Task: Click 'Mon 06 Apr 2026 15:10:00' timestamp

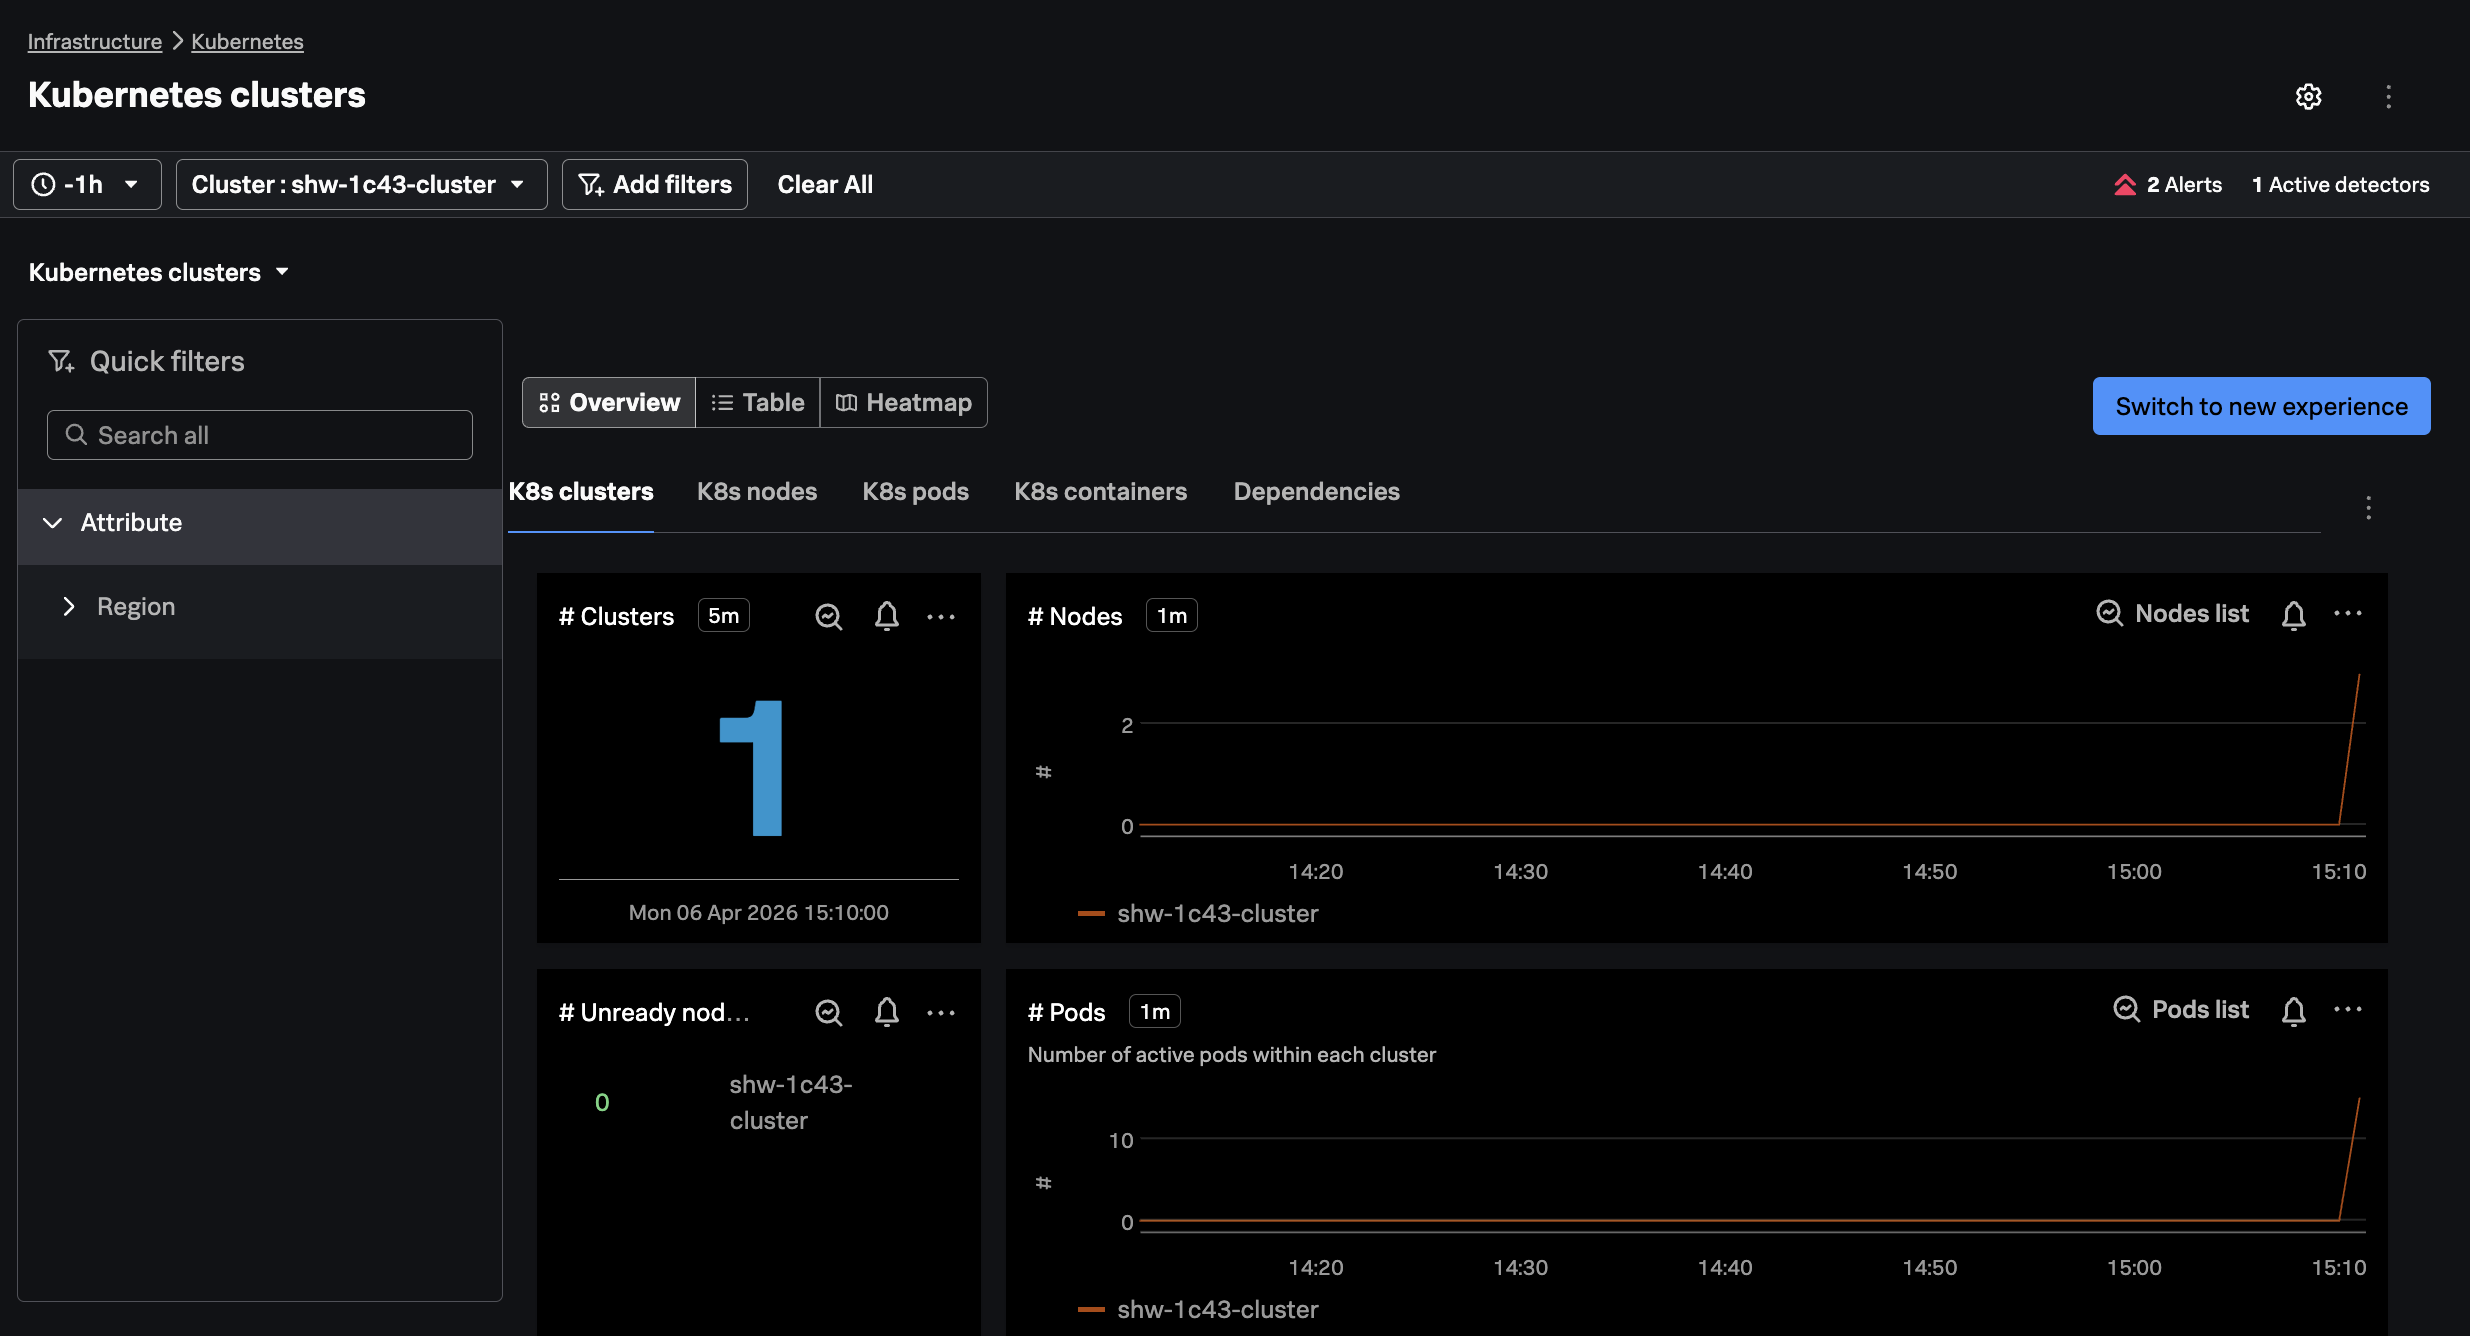Action: click(758, 912)
